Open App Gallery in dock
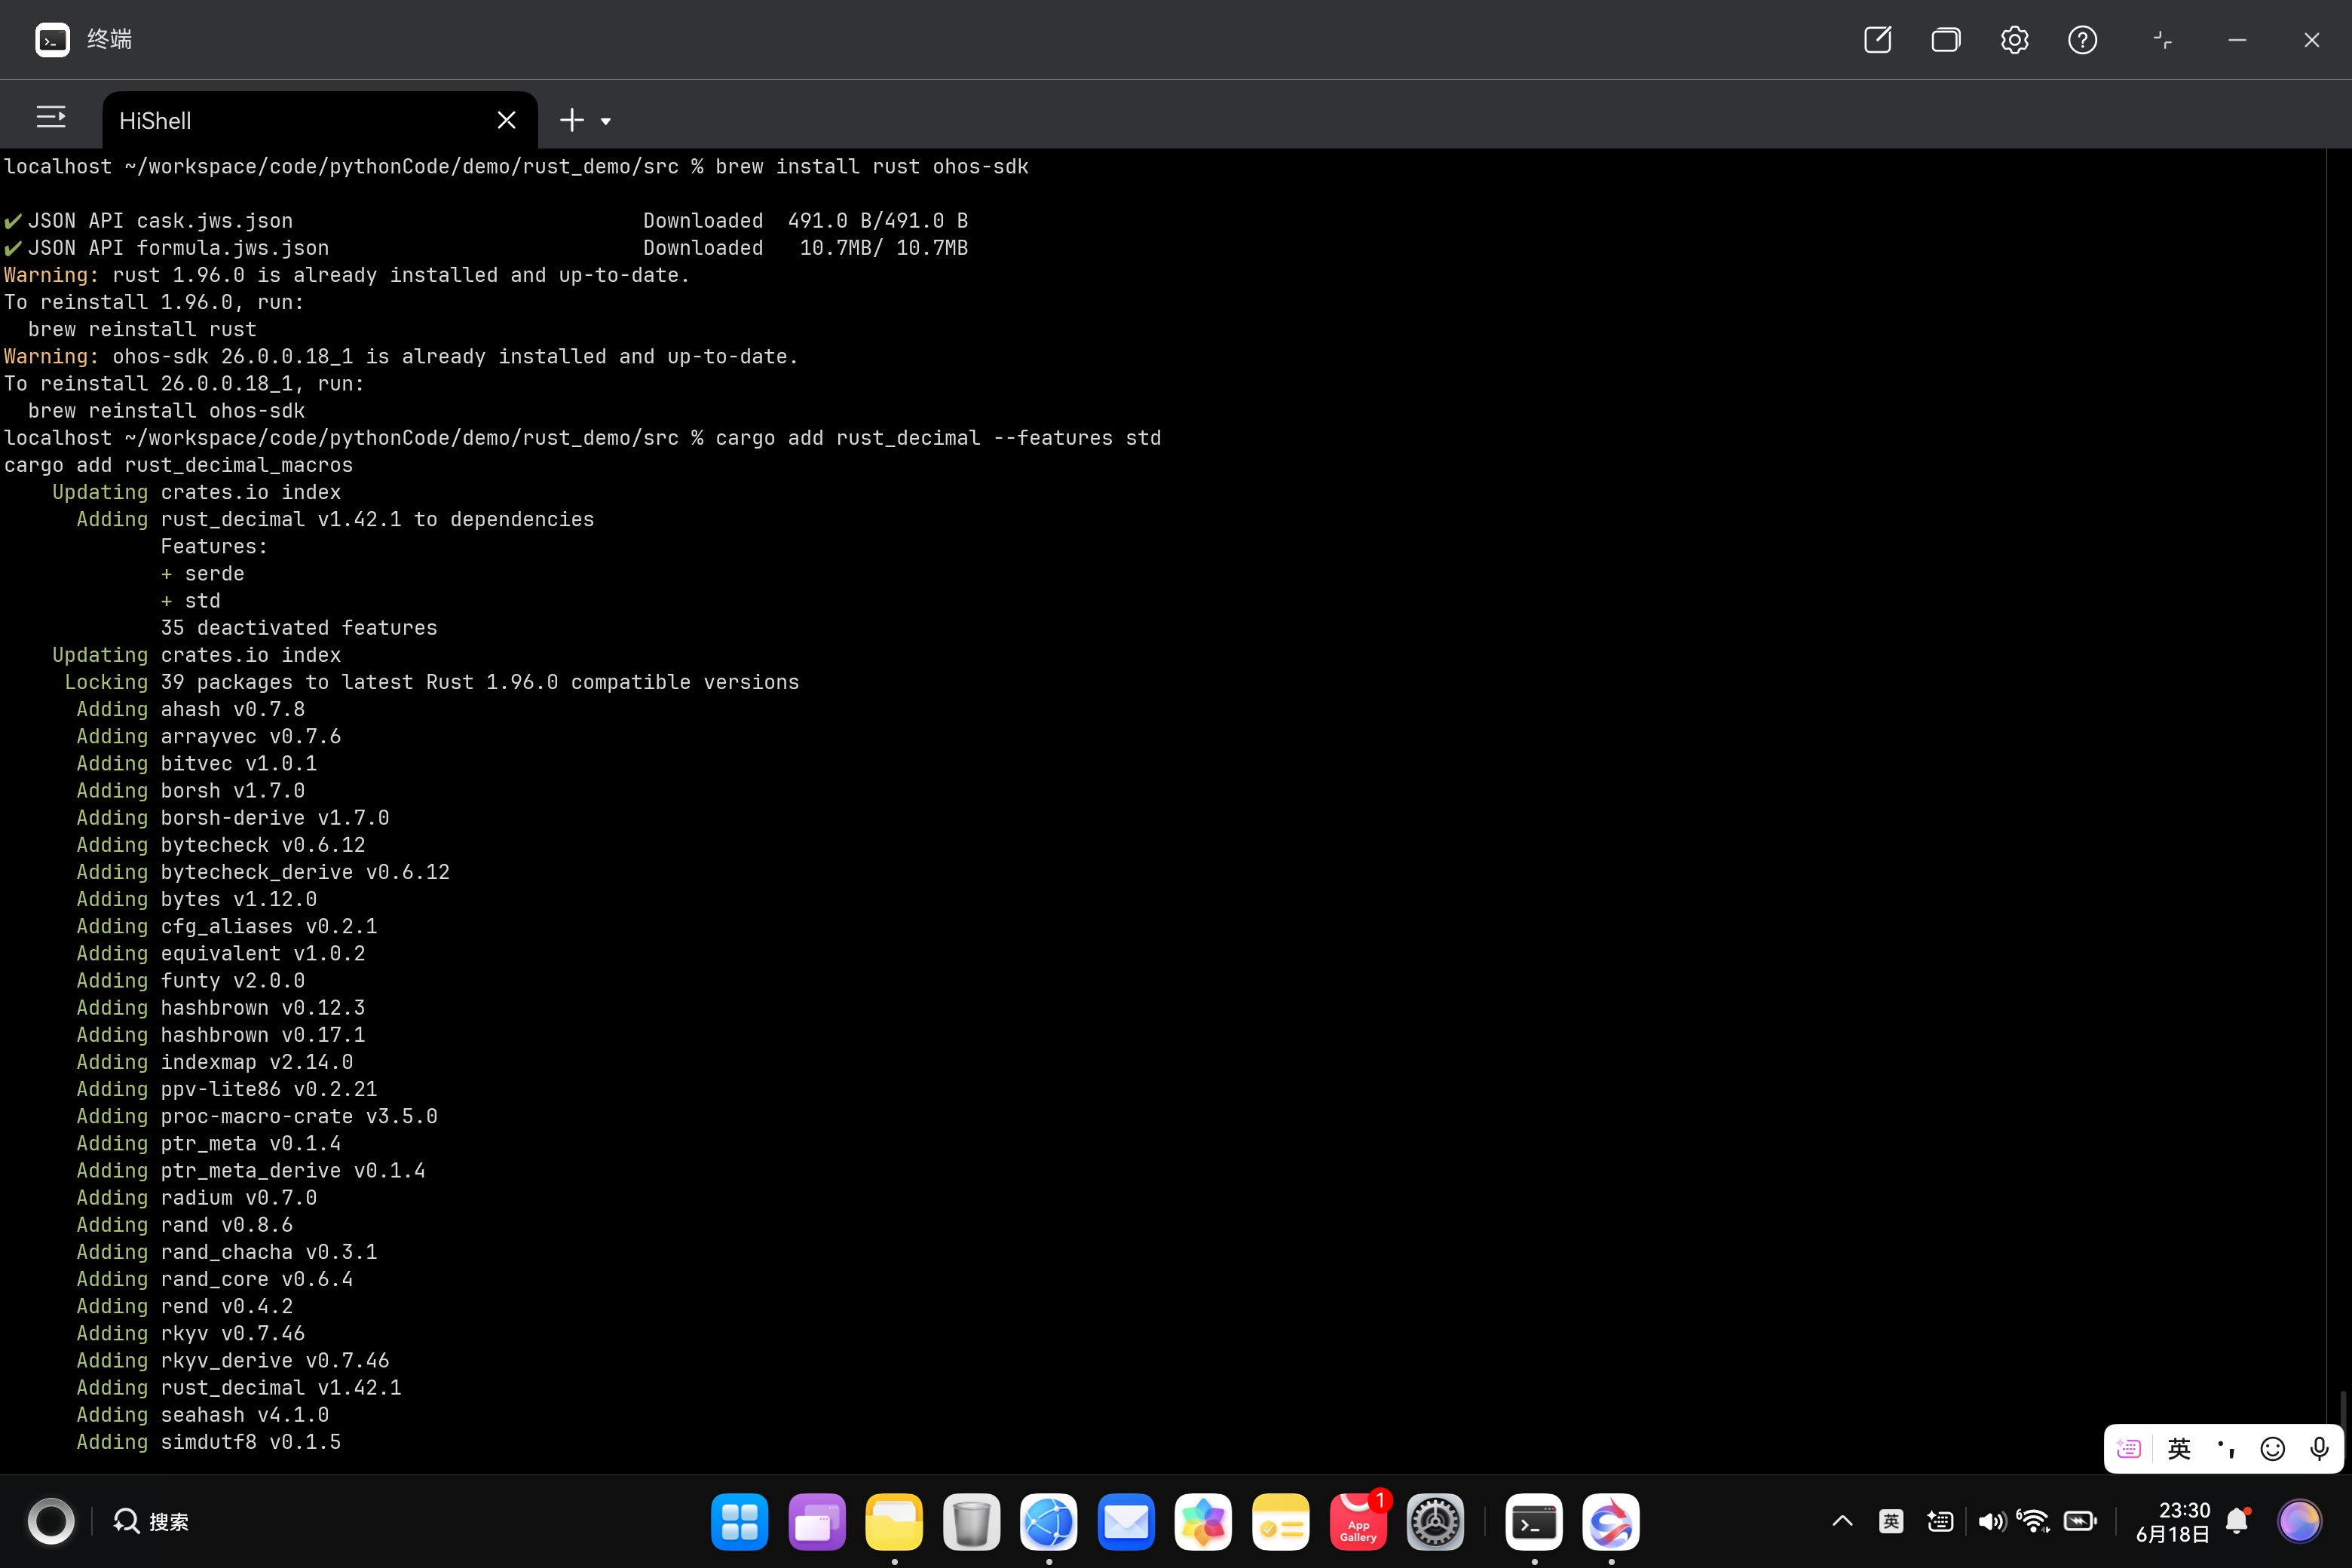Screen dimensions: 2352x1568 tap(1358, 1522)
